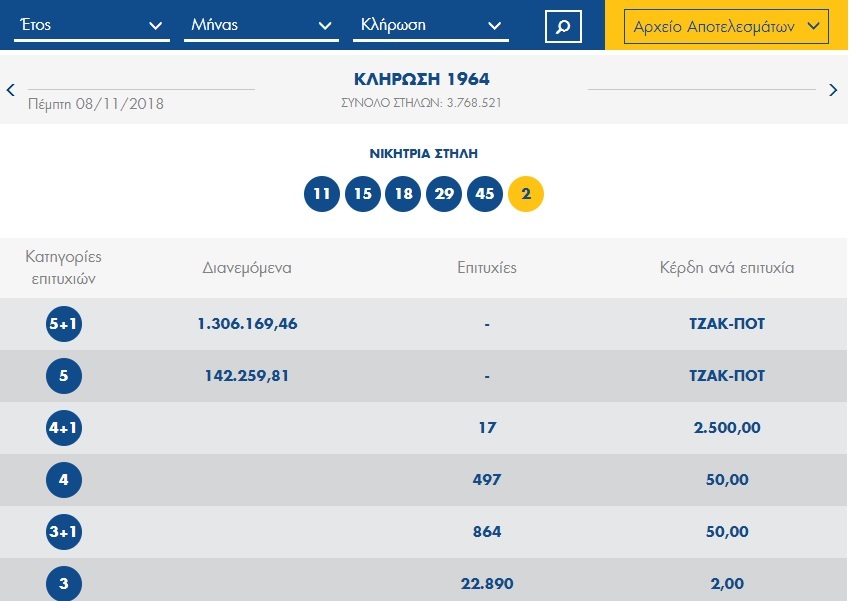Viewport: 851px width, 601px height.
Task: Go to previous draw with left arrow
Action: point(11,90)
